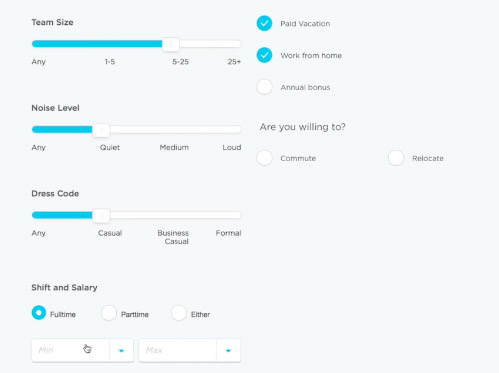Image resolution: width=499 pixels, height=373 pixels.
Task: Set Team Size to 25+ label
Action: coord(234,62)
